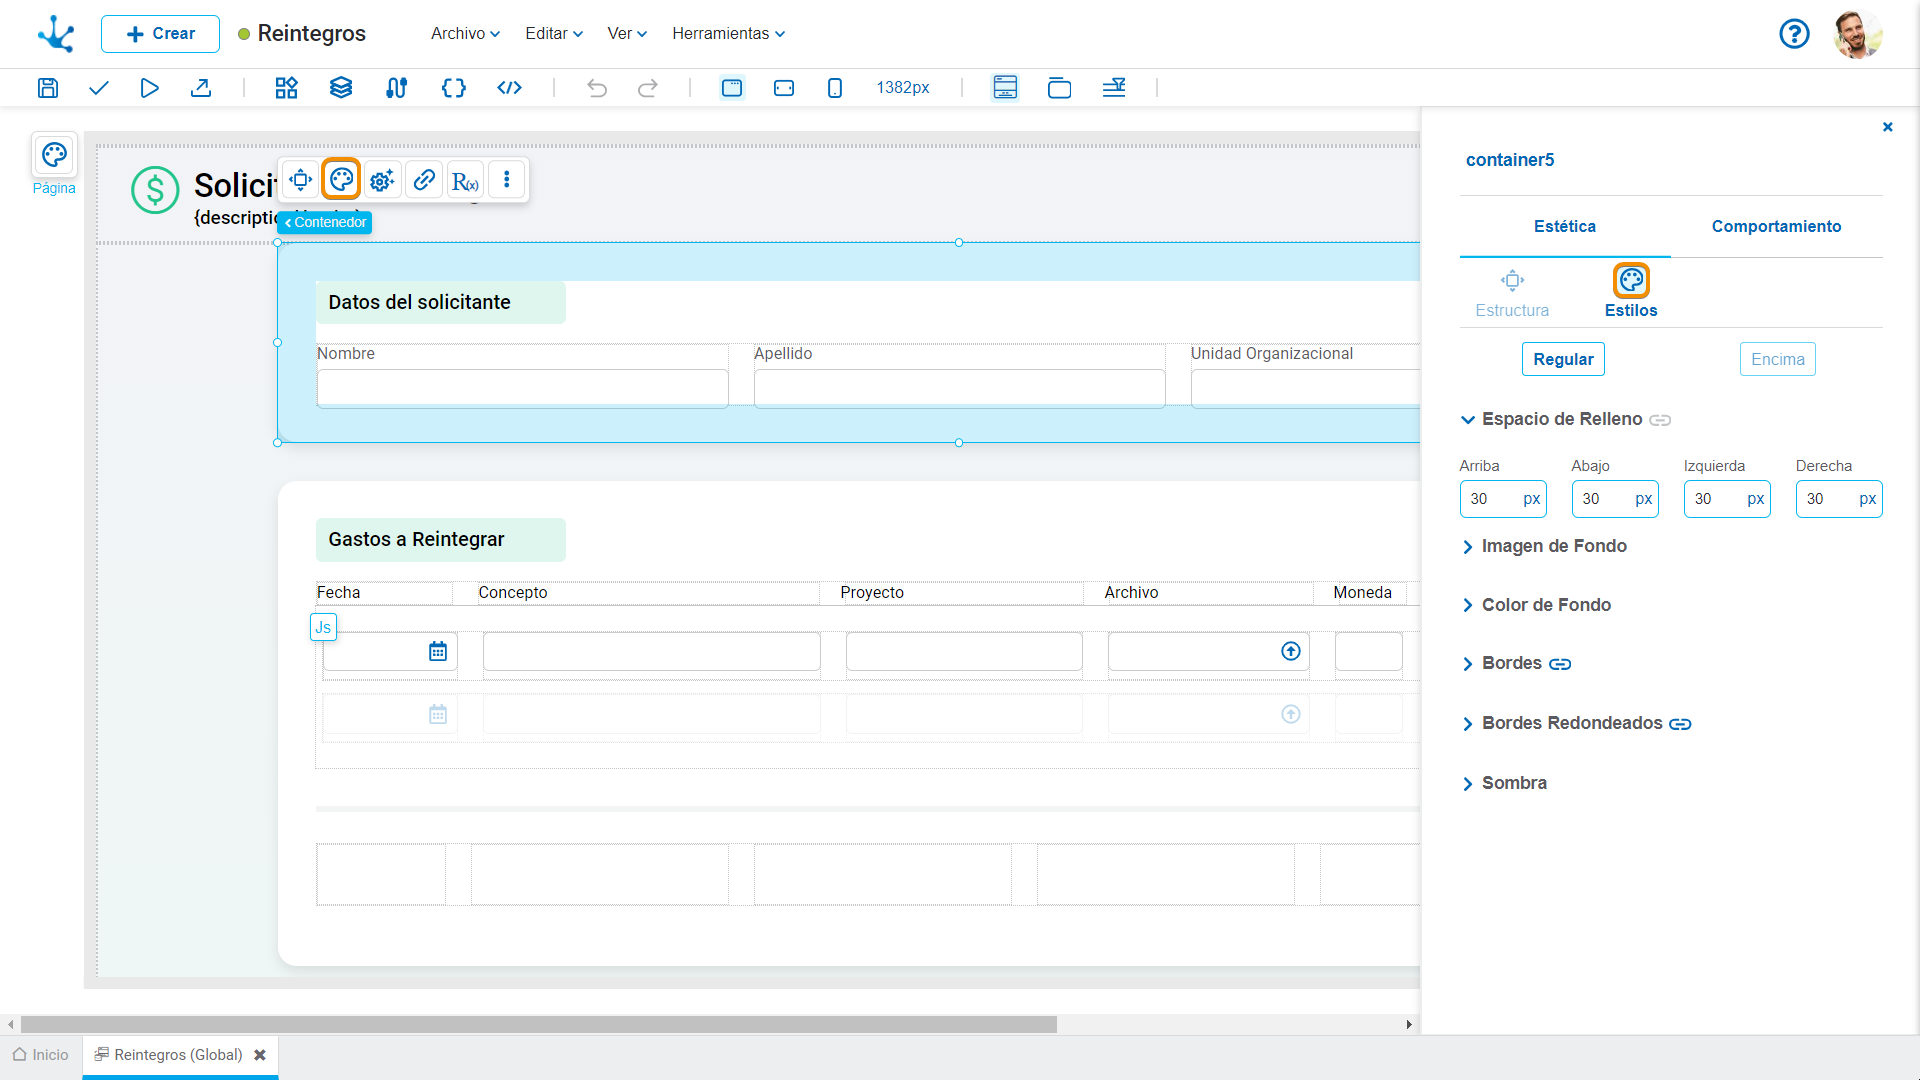Click the help question mark icon
The height and width of the screenshot is (1080, 1920).
pyautogui.click(x=1795, y=34)
